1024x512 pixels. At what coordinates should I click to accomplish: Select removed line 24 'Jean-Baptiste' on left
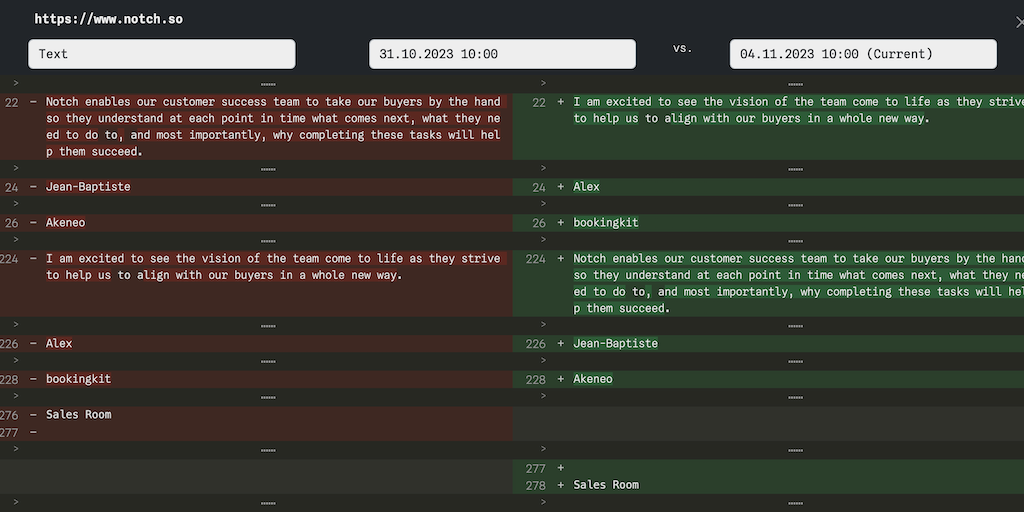[x=88, y=187]
